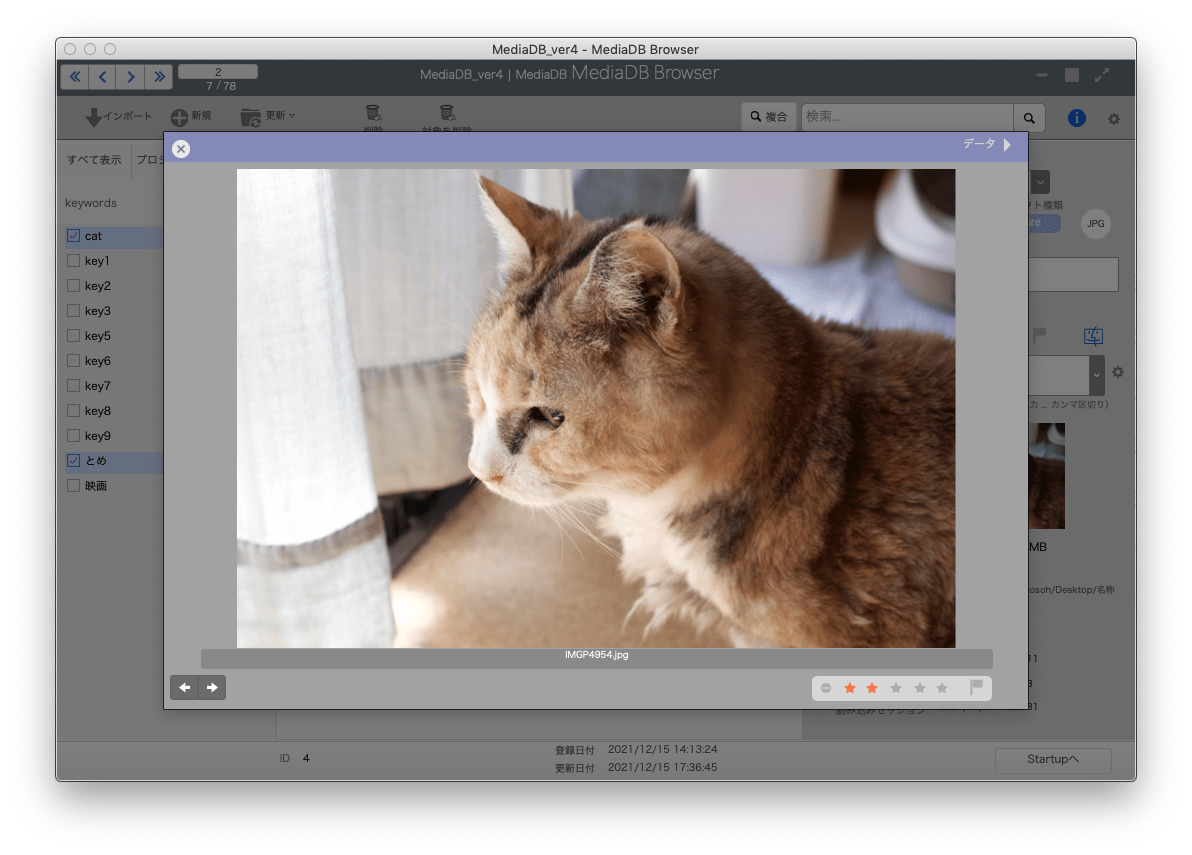Image resolution: width=1192 pixels, height=855 pixels.
Task: Jump to last record with double-right arrow
Action: pyautogui.click(x=159, y=77)
